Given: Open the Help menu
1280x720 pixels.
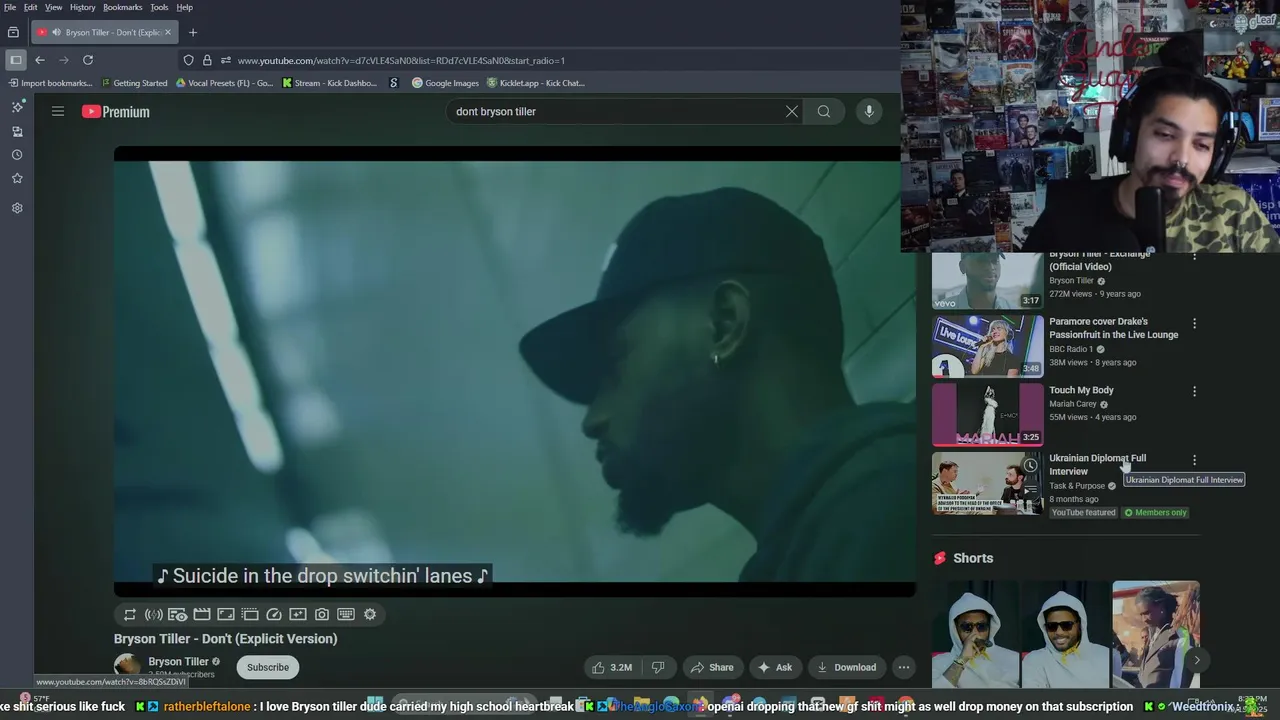Looking at the screenshot, I should click(185, 7).
